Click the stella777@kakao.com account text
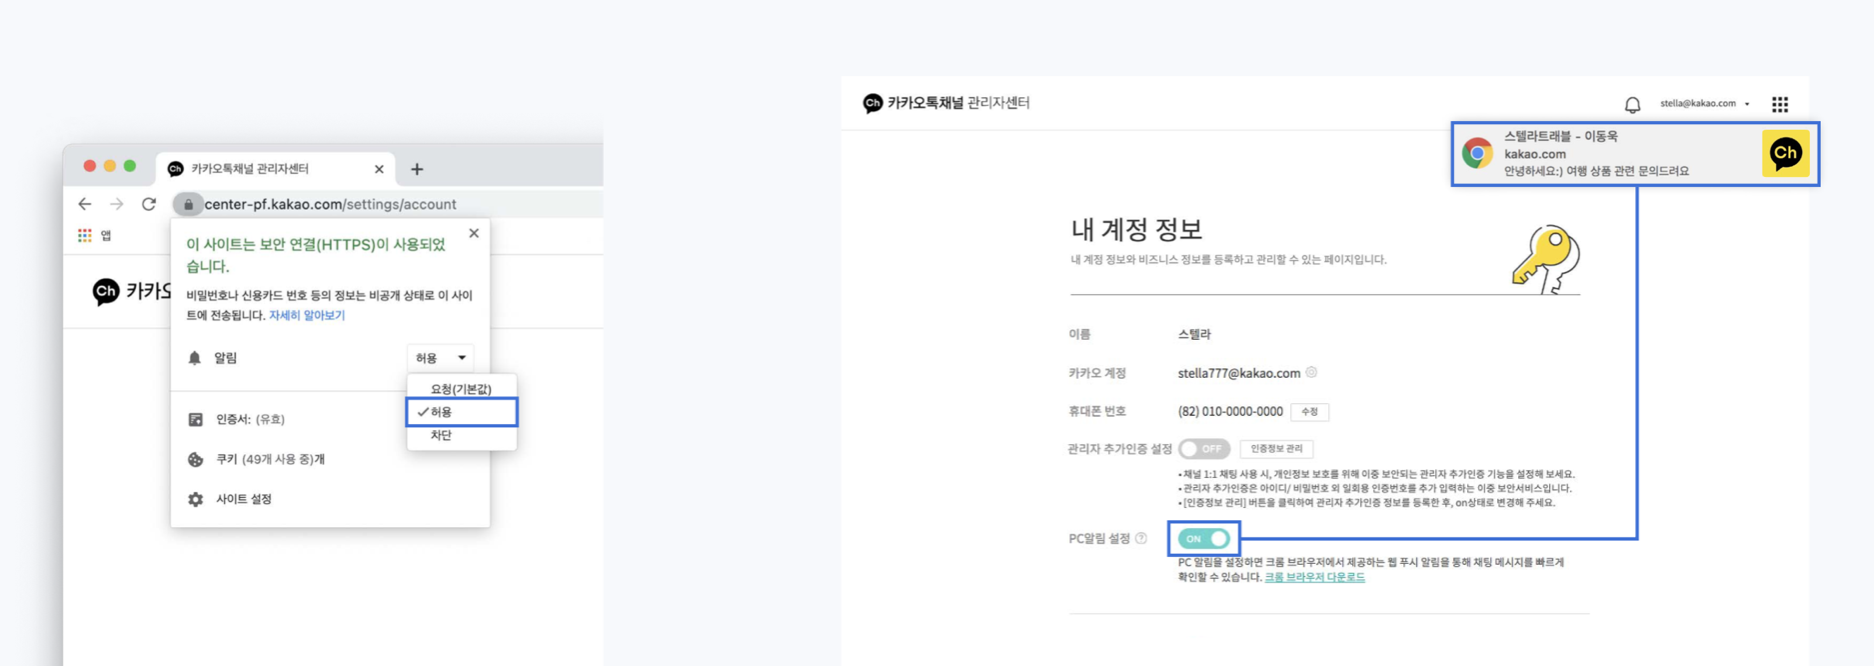The height and width of the screenshot is (666, 1874). point(1239,373)
